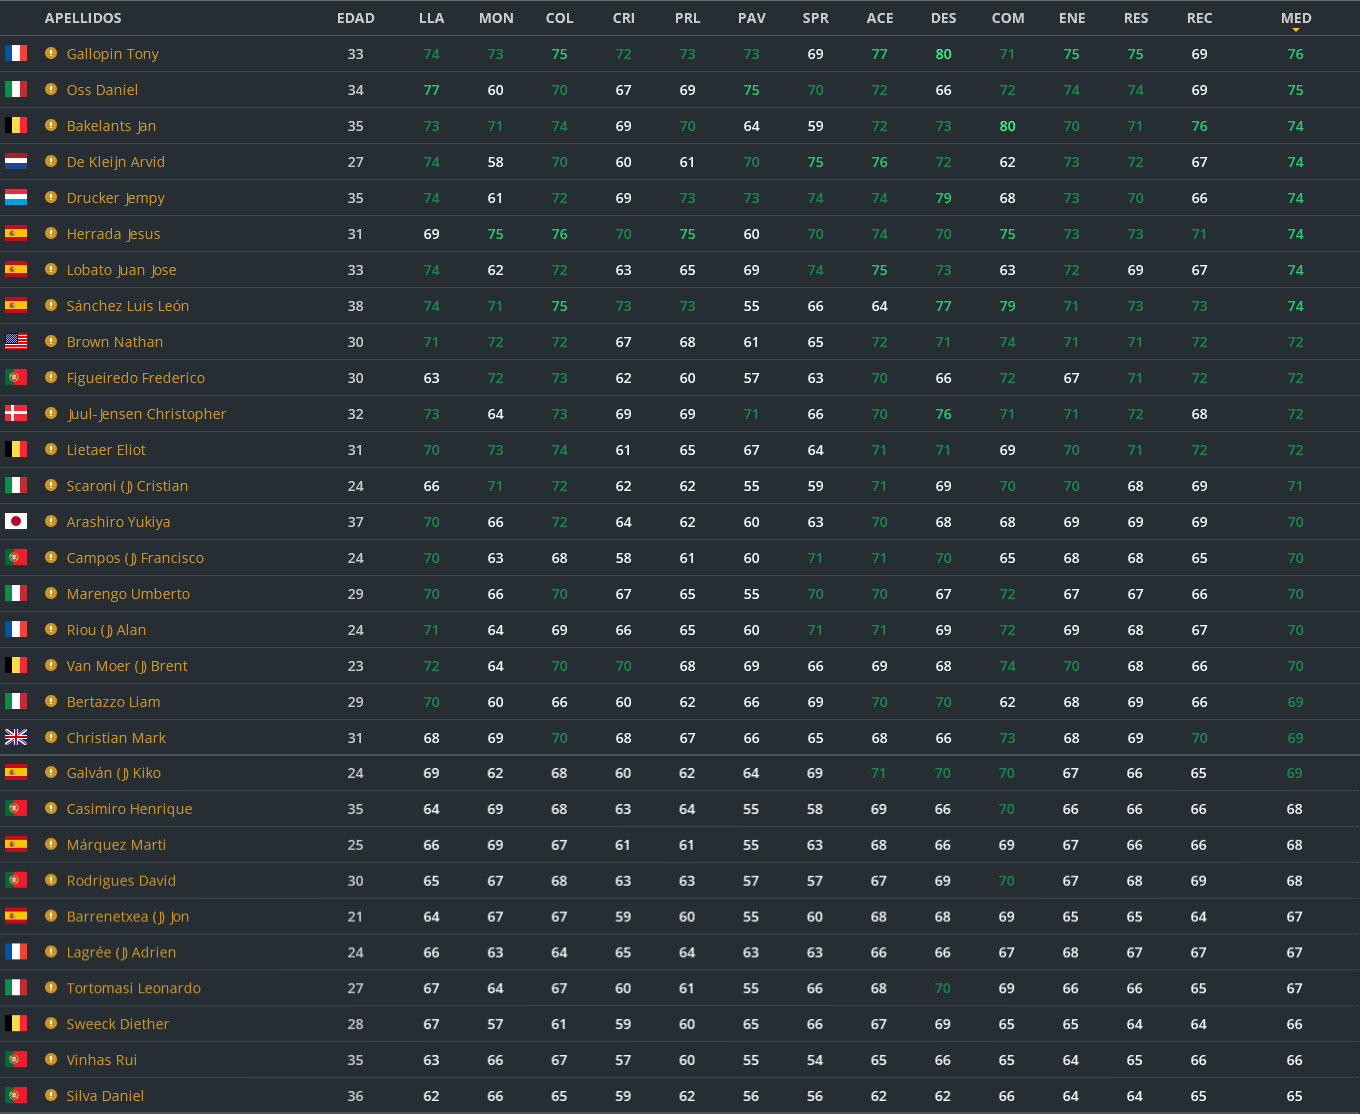Open rider profile Juul-Jensen Christopher

[147, 414]
